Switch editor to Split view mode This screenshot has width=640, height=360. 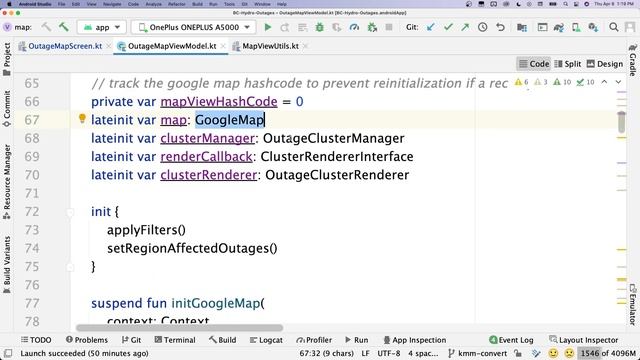568,64
